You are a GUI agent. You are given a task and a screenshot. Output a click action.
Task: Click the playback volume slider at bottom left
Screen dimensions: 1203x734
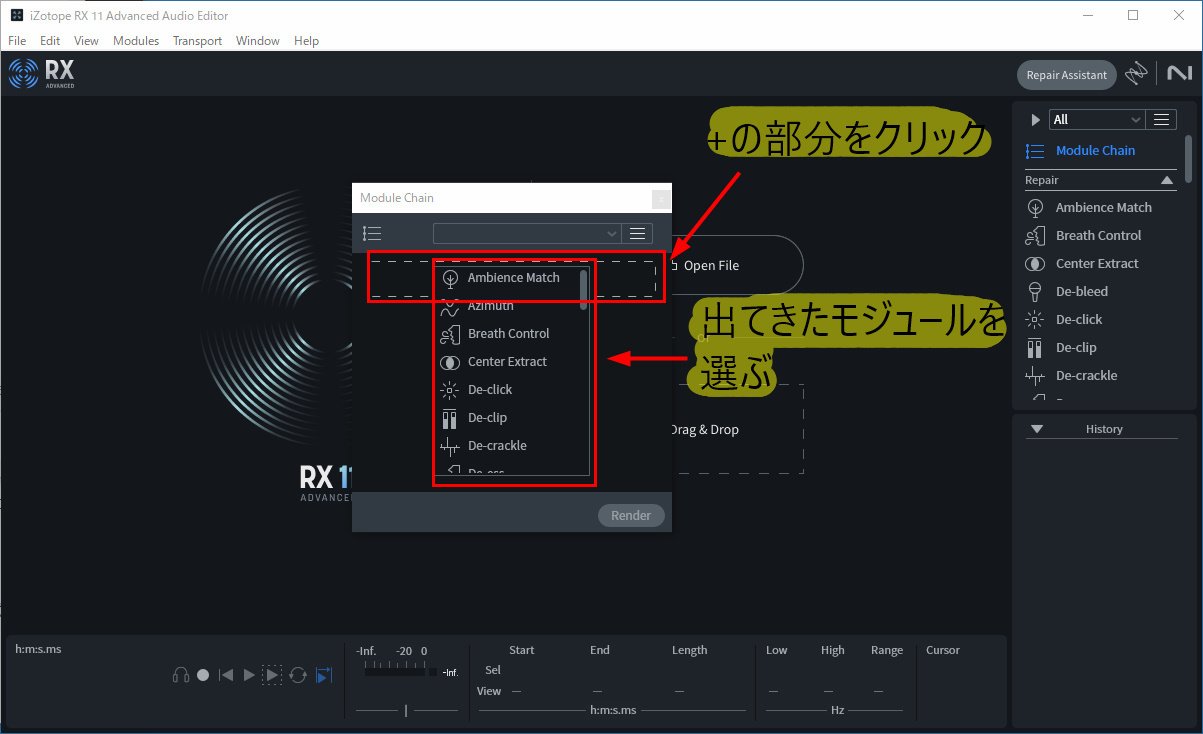coord(405,710)
